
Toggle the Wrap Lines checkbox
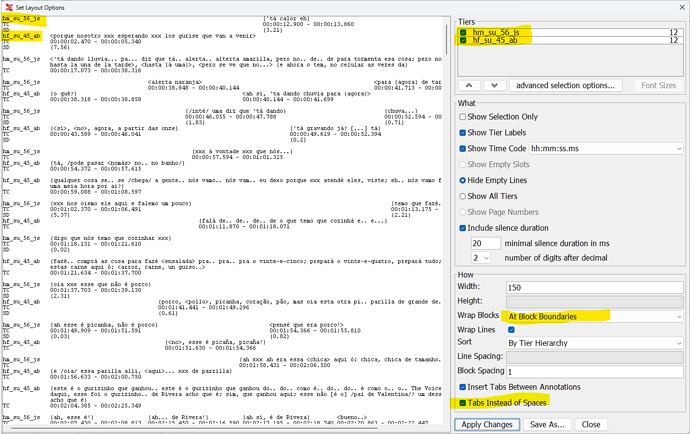click(x=511, y=330)
